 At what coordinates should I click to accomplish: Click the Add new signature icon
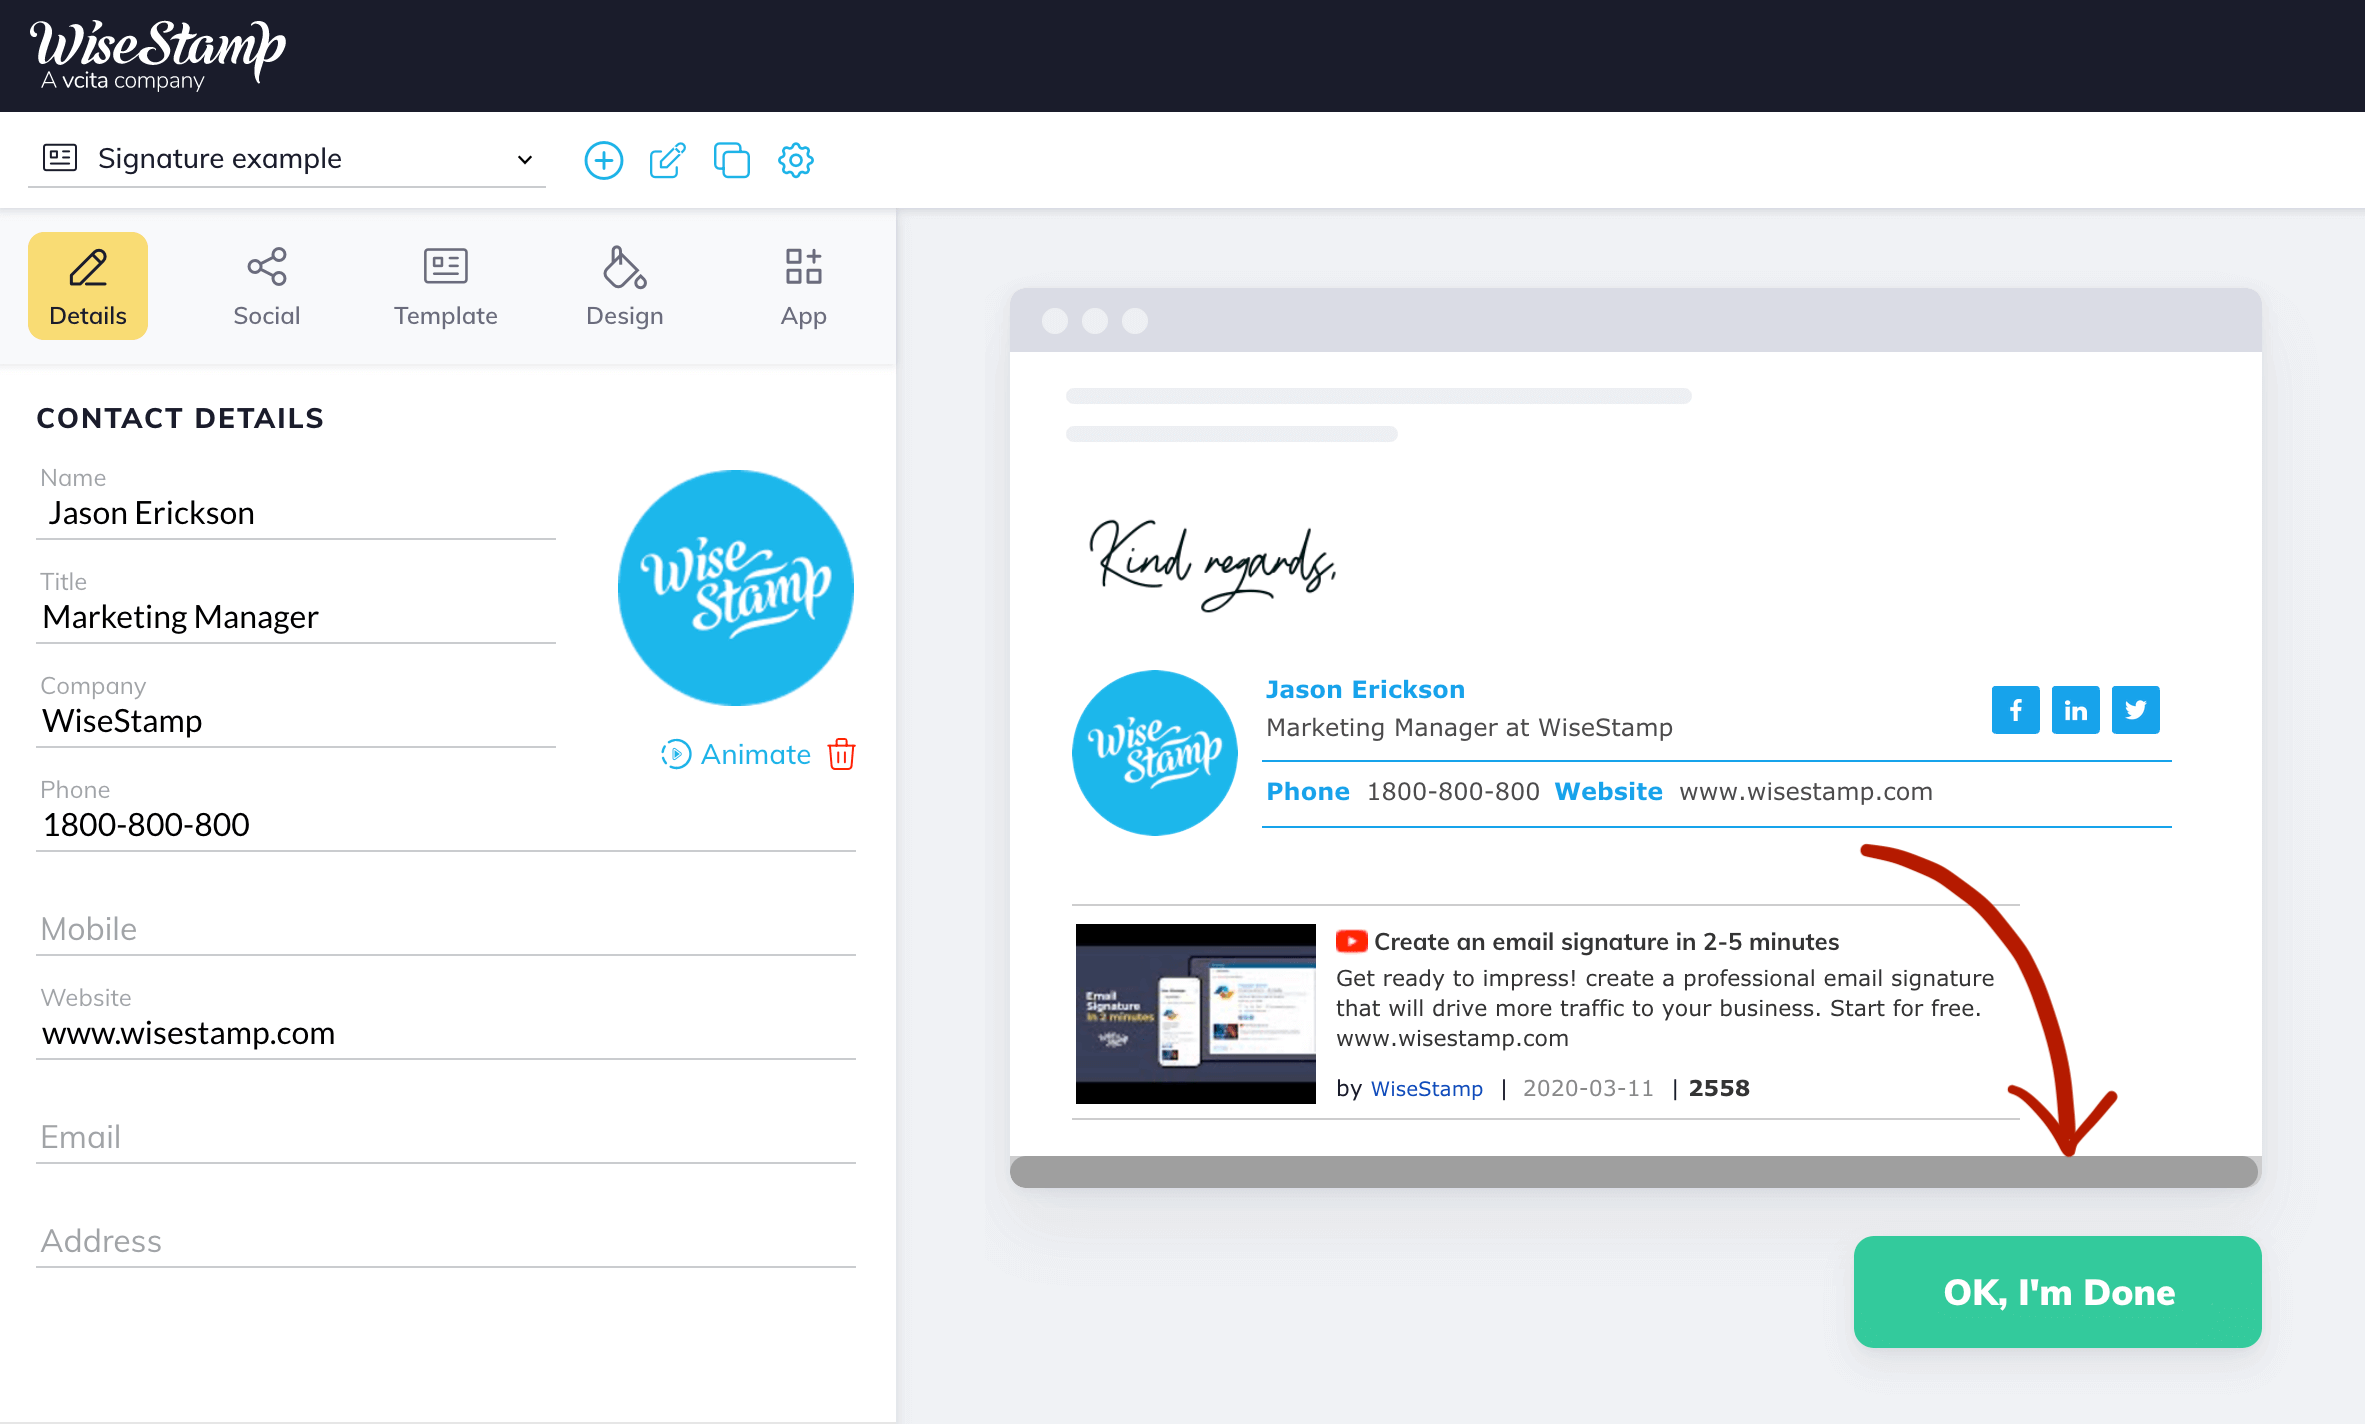605,159
